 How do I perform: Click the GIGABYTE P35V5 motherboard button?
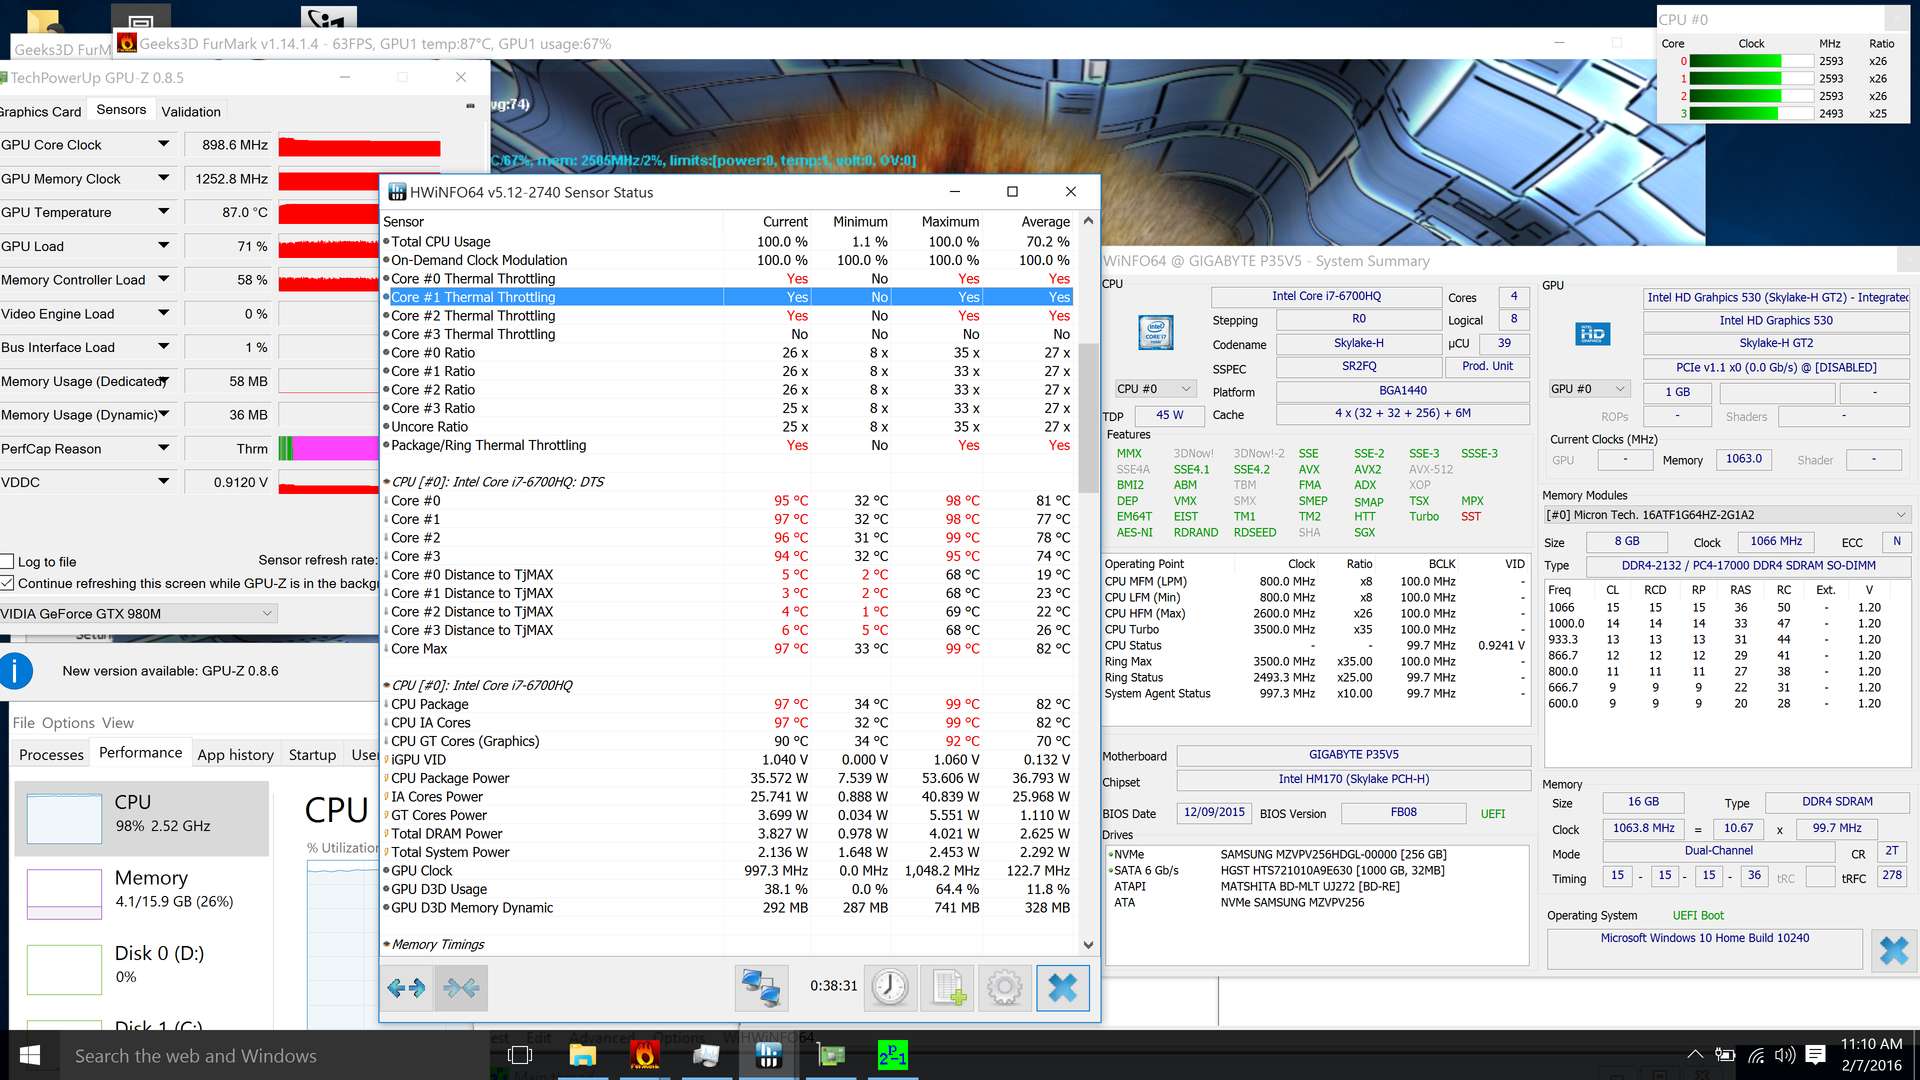[1354, 755]
